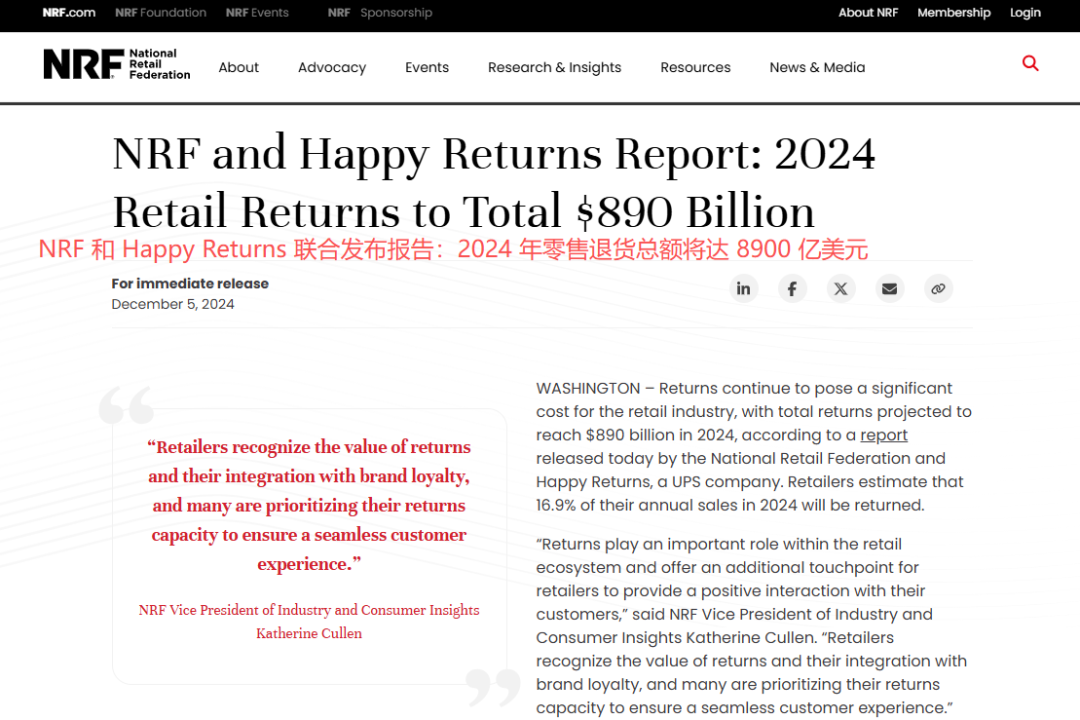Click the NRF National Retail Federation logo
This screenshot has width=1080, height=720.
point(117,65)
